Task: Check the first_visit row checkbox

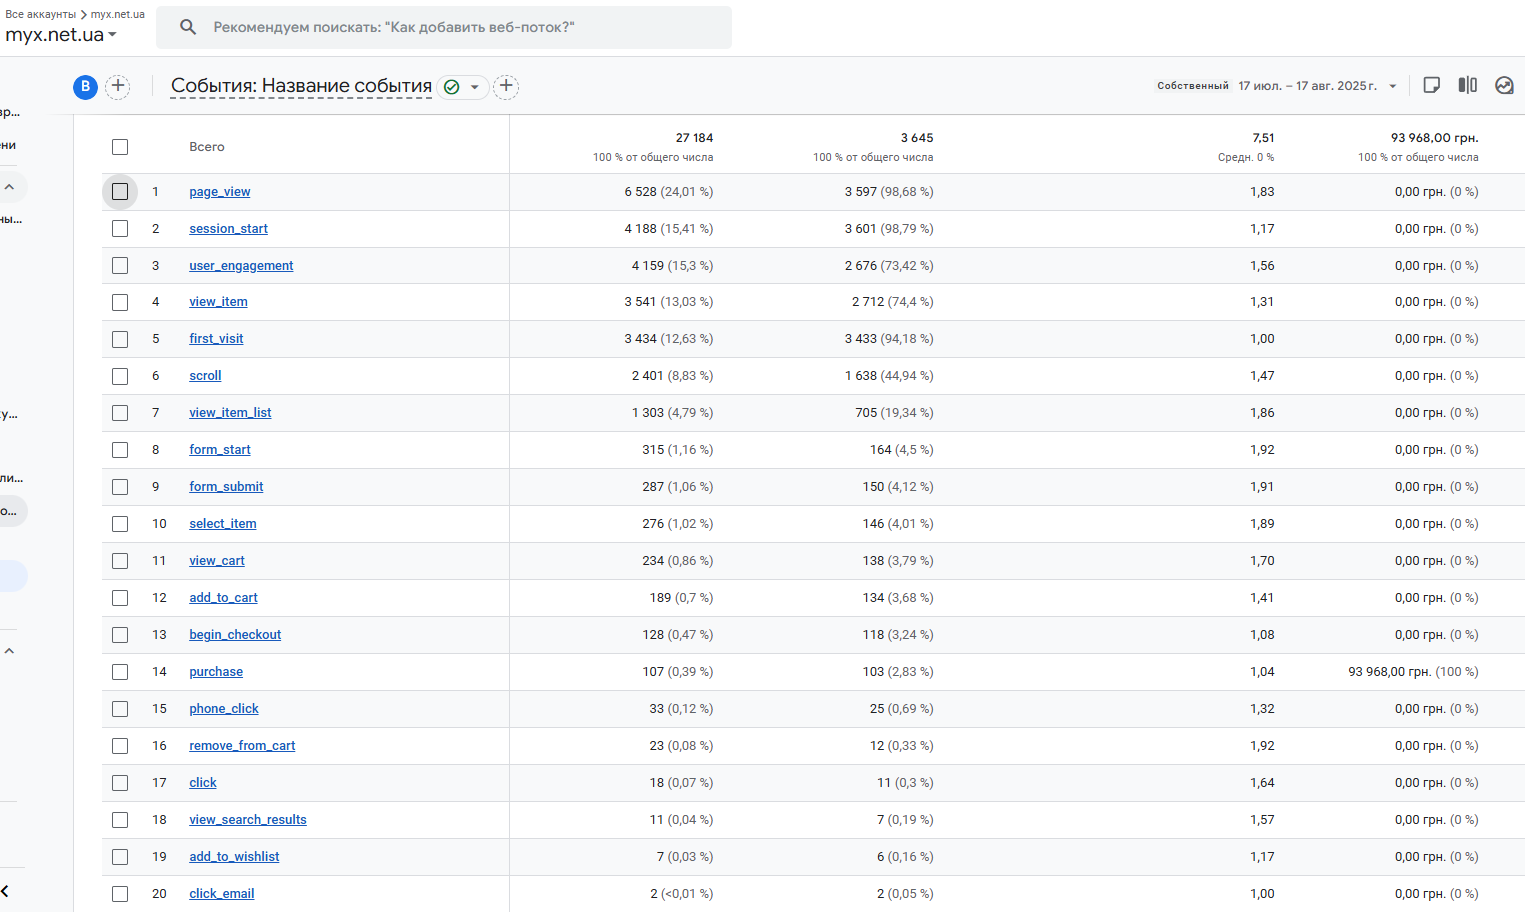Action: [x=120, y=339]
